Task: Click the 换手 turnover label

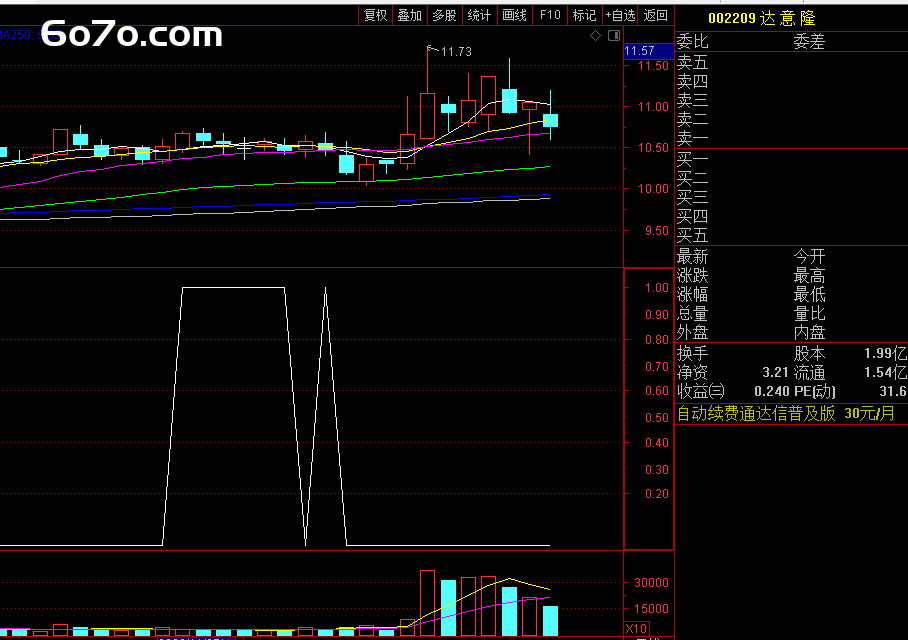Action: point(693,353)
